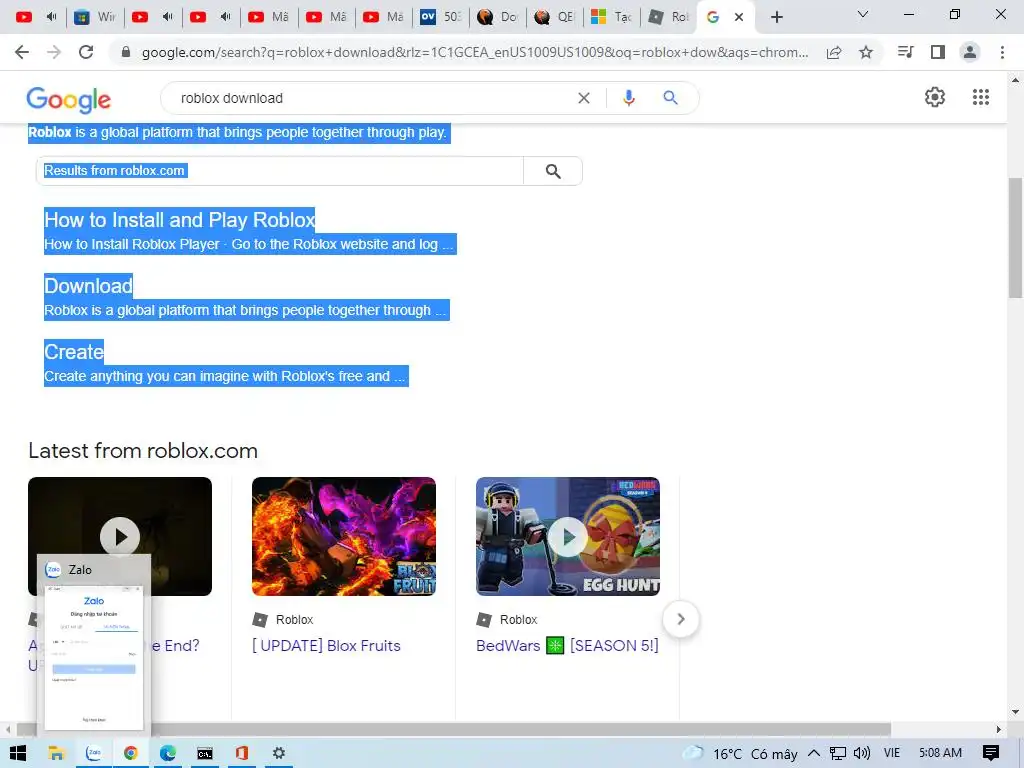Switch to the OV 503 tab
This screenshot has width=1024, height=768.
click(441, 17)
